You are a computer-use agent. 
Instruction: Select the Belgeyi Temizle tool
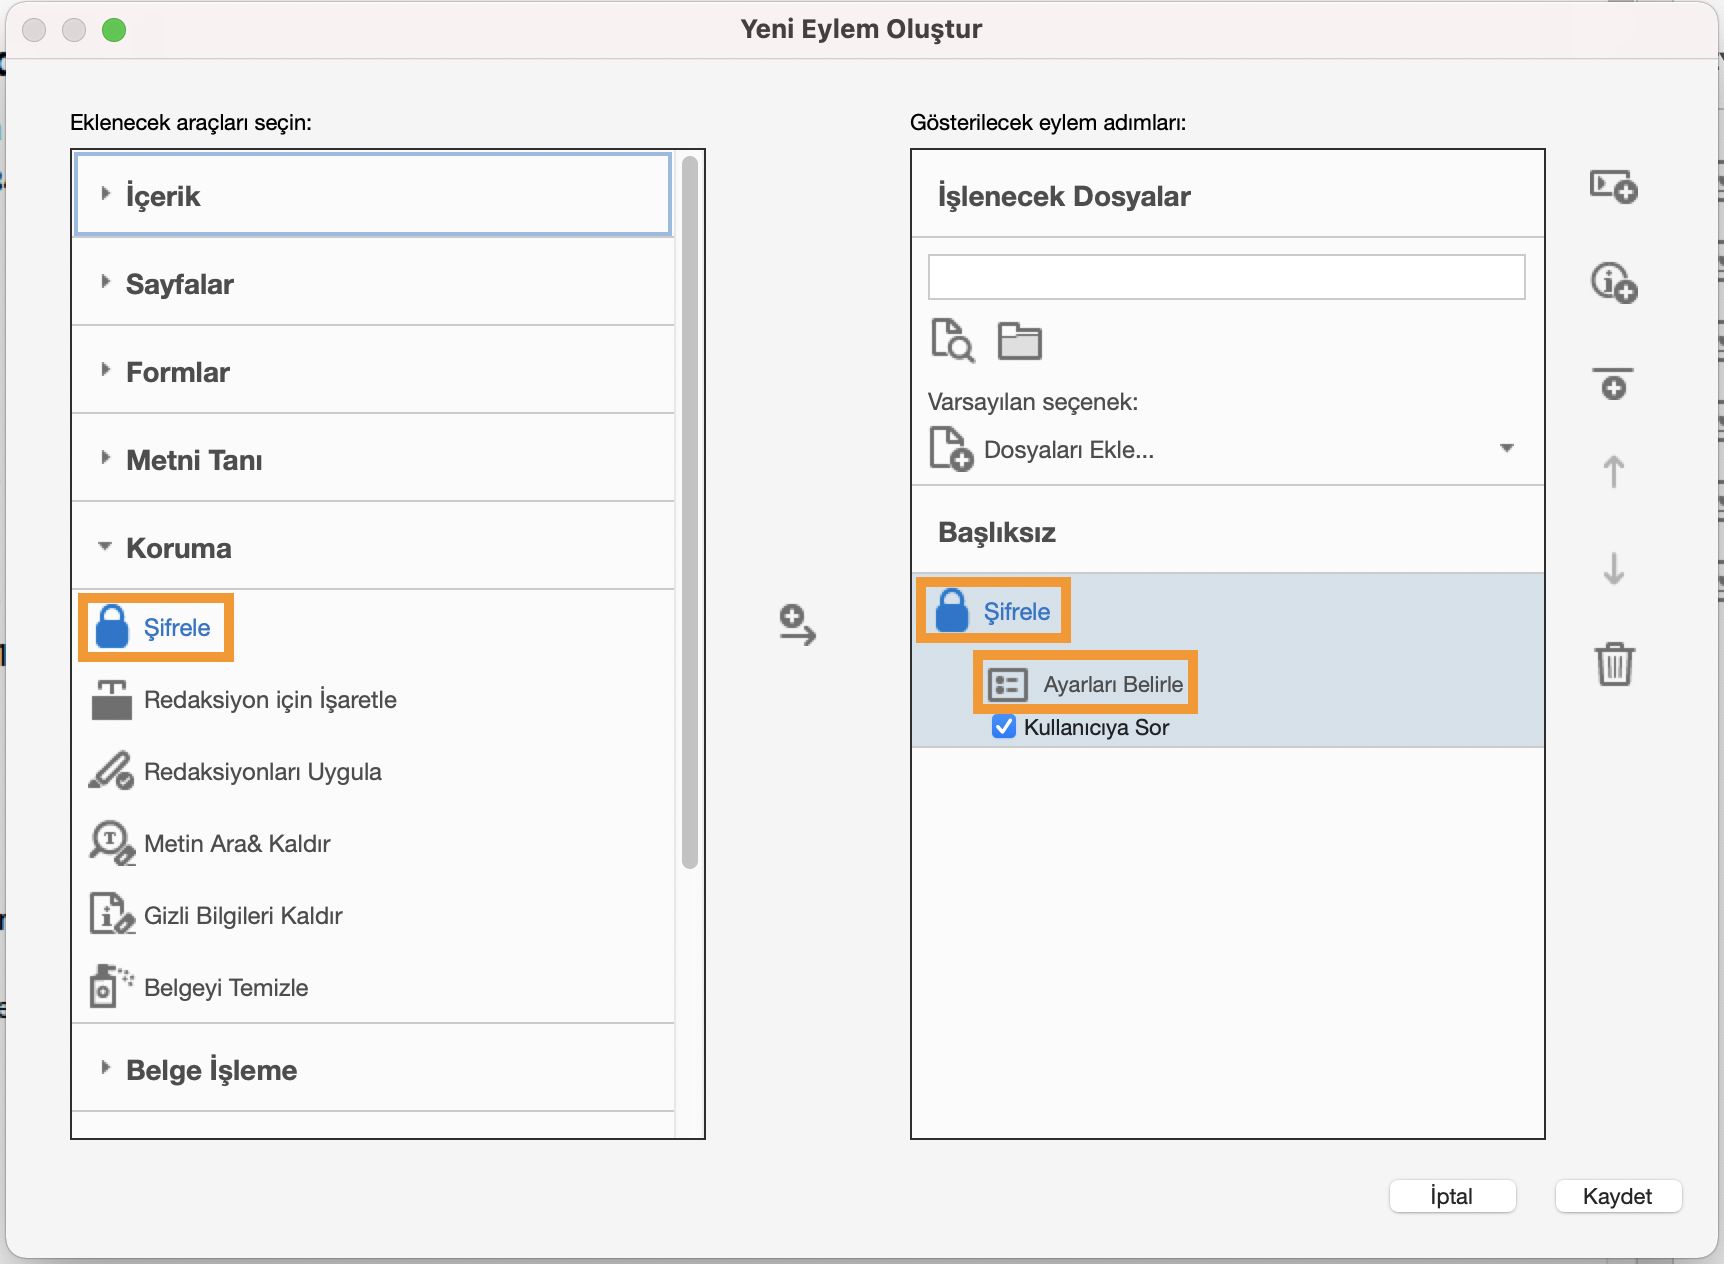point(226,988)
